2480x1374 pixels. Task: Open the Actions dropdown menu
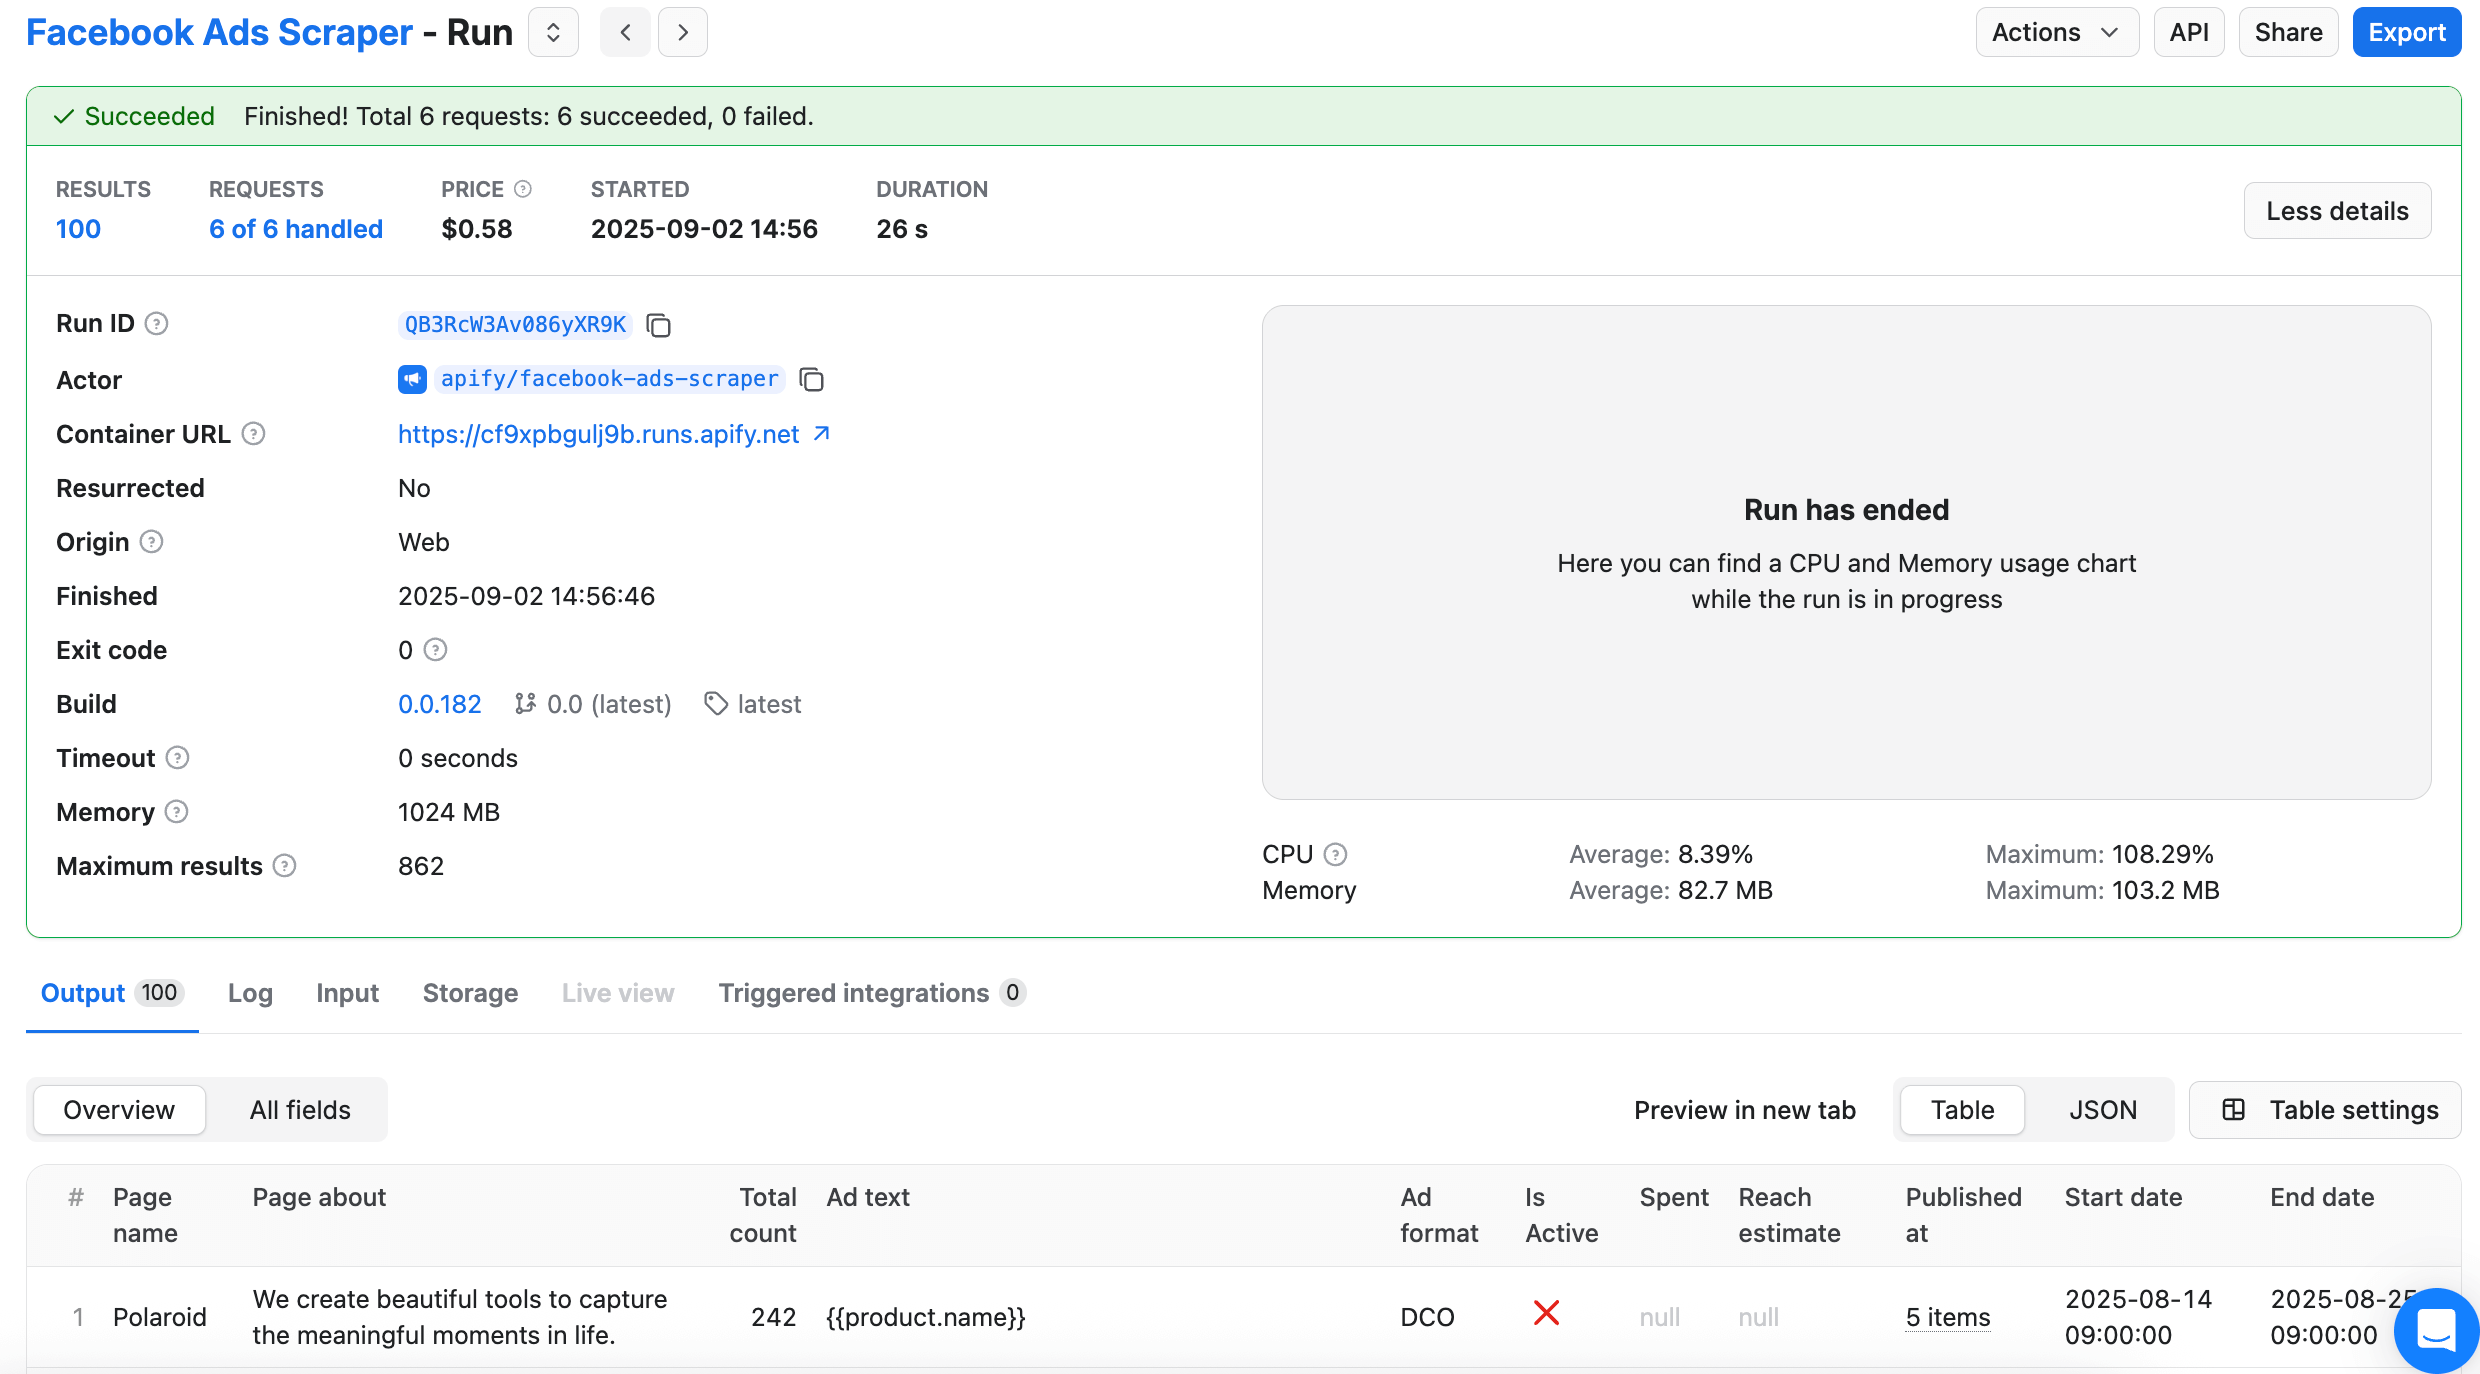pos(2056,31)
